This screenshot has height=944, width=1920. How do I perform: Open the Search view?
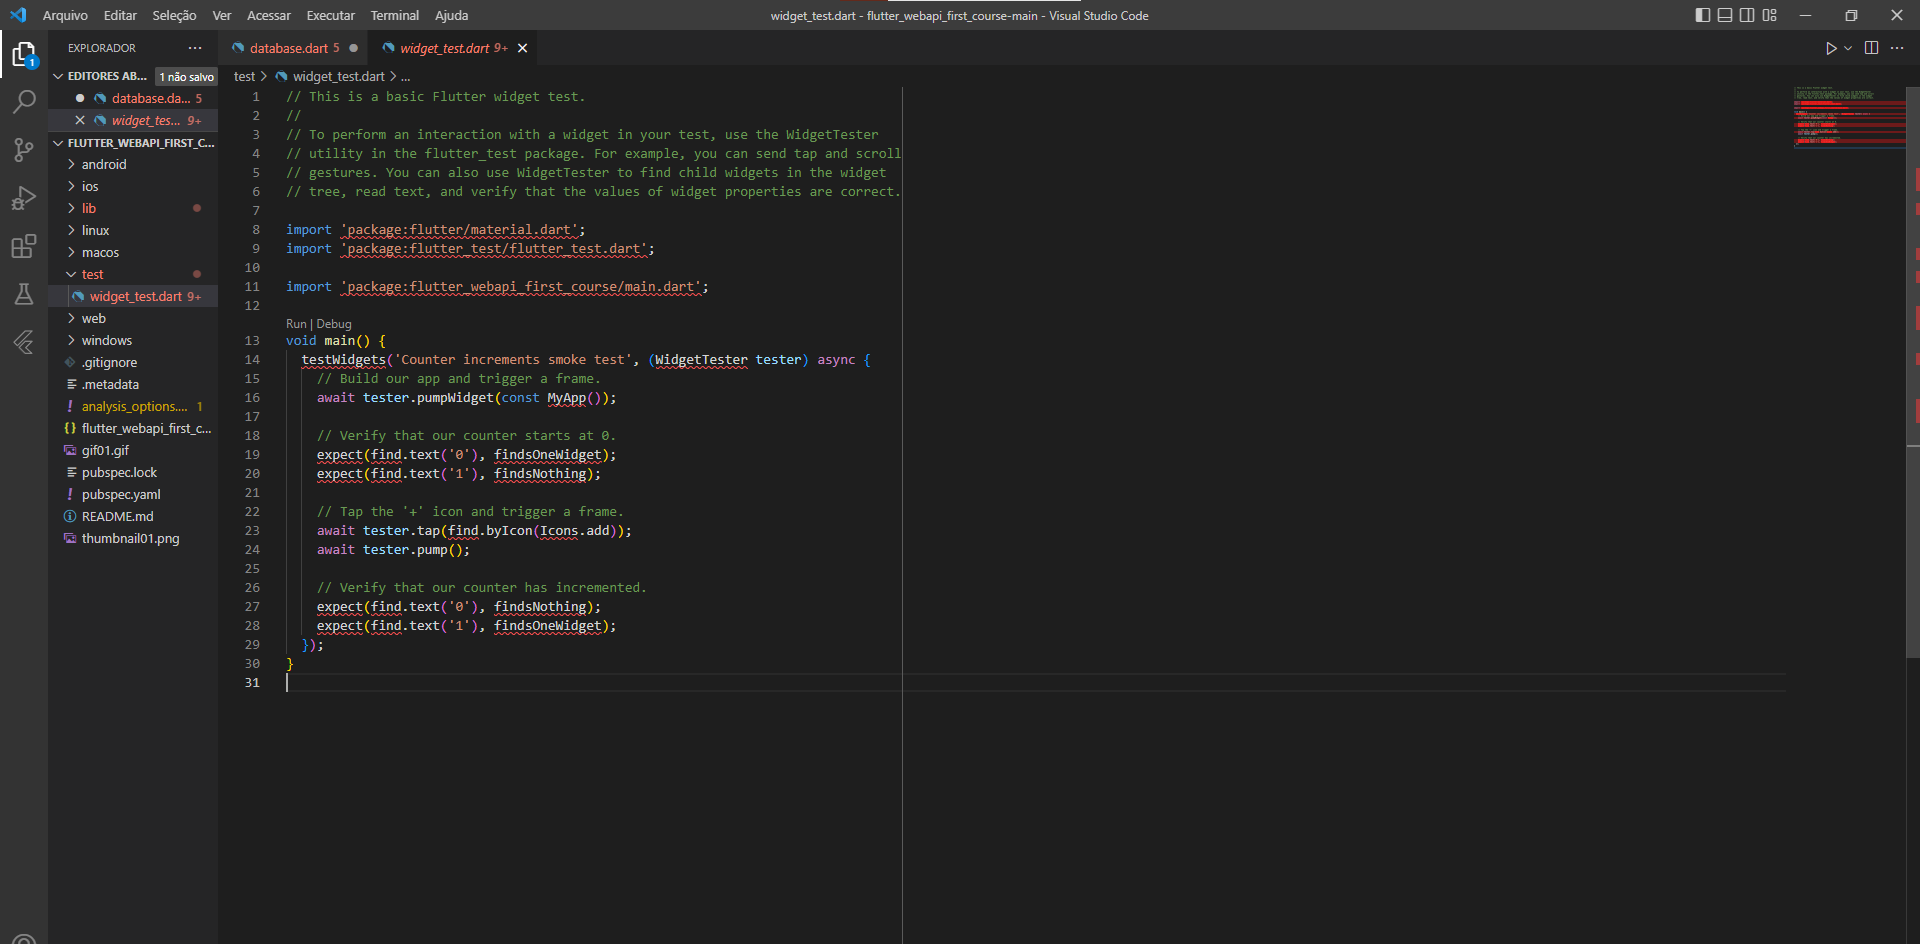click(24, 102)
